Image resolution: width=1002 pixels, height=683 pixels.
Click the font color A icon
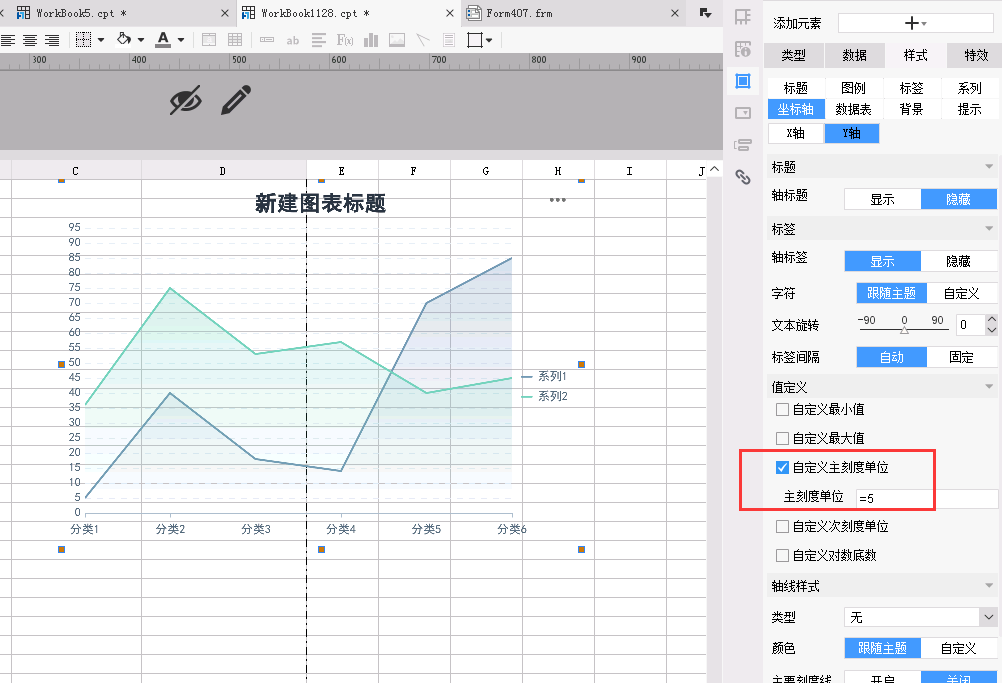click(163, 40)
